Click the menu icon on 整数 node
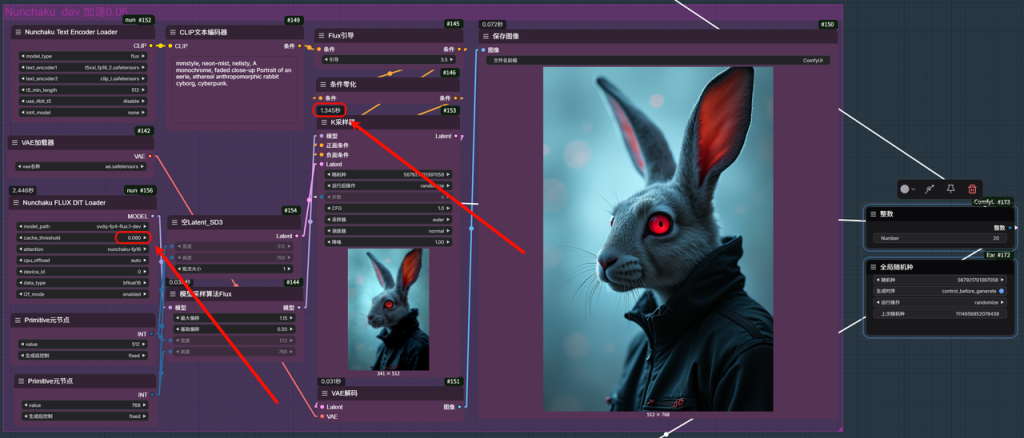1024x438 pixels. click(873, 213)
